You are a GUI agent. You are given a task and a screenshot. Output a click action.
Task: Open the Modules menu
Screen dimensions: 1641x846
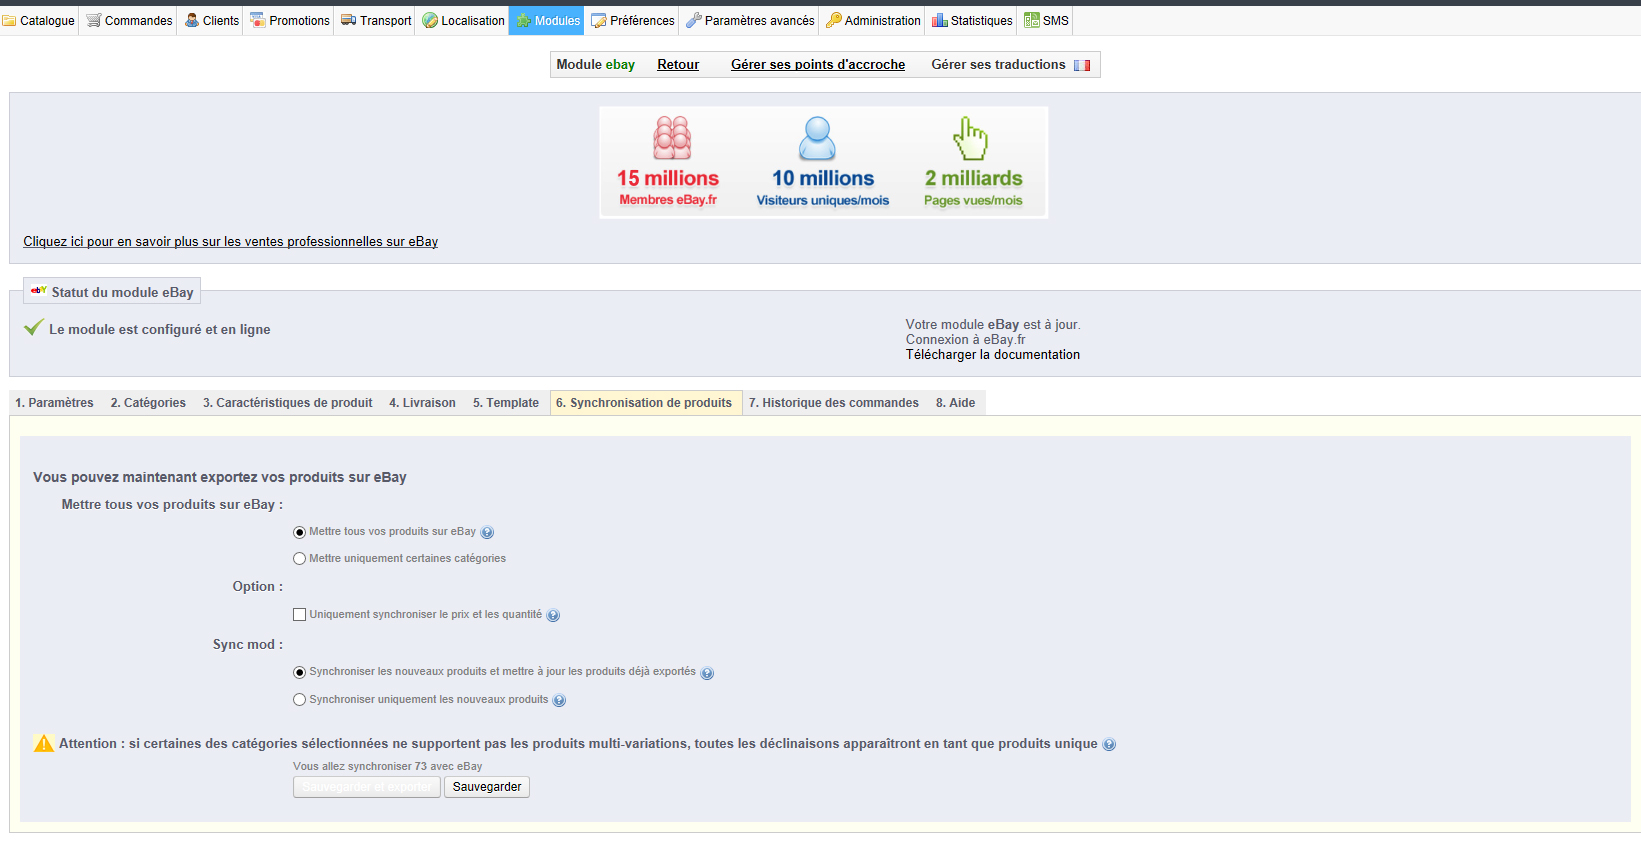click(547, 20)
